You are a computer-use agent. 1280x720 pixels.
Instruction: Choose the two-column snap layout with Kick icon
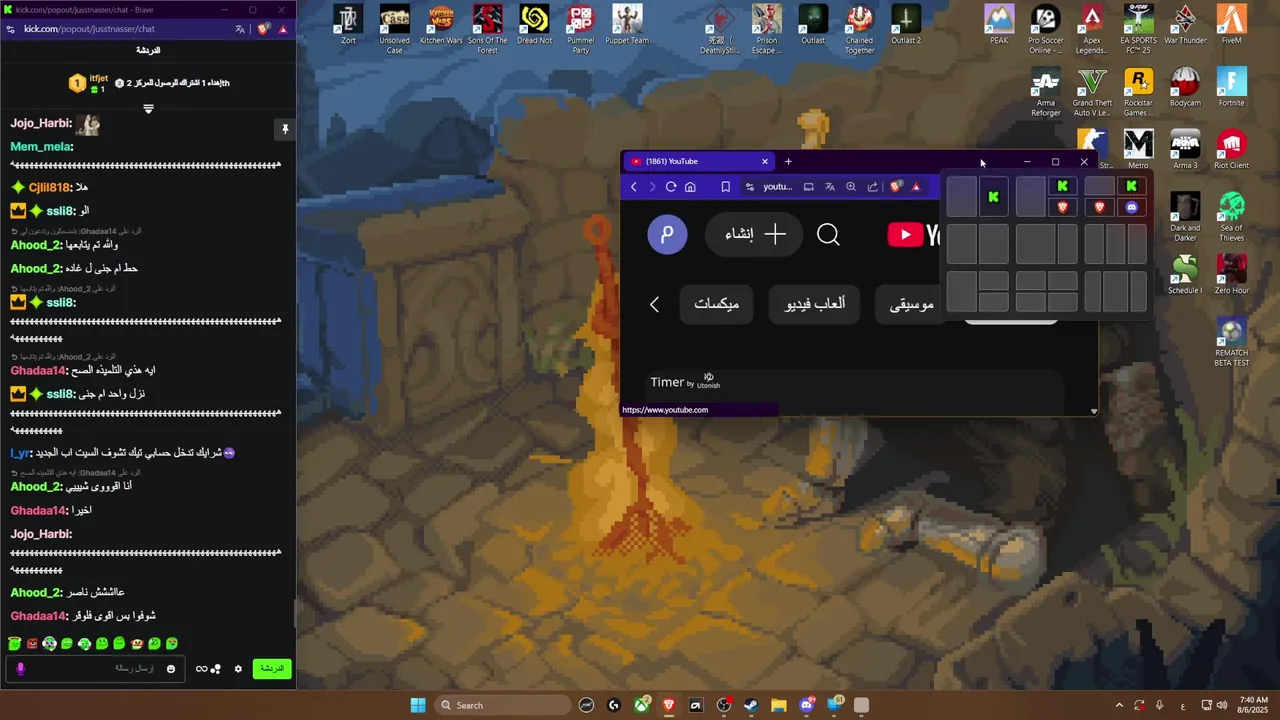(978, 197)
